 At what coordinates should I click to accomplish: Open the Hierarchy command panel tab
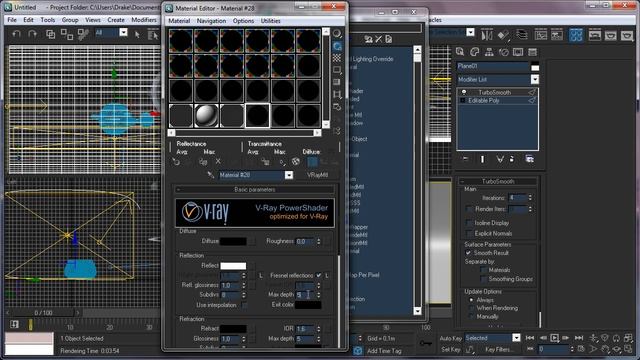point(489,52)
